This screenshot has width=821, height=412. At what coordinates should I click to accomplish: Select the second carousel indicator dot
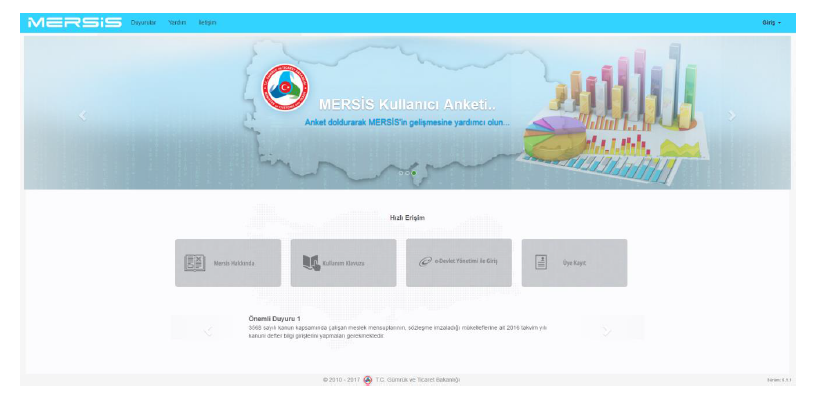[x=407, y=173]
